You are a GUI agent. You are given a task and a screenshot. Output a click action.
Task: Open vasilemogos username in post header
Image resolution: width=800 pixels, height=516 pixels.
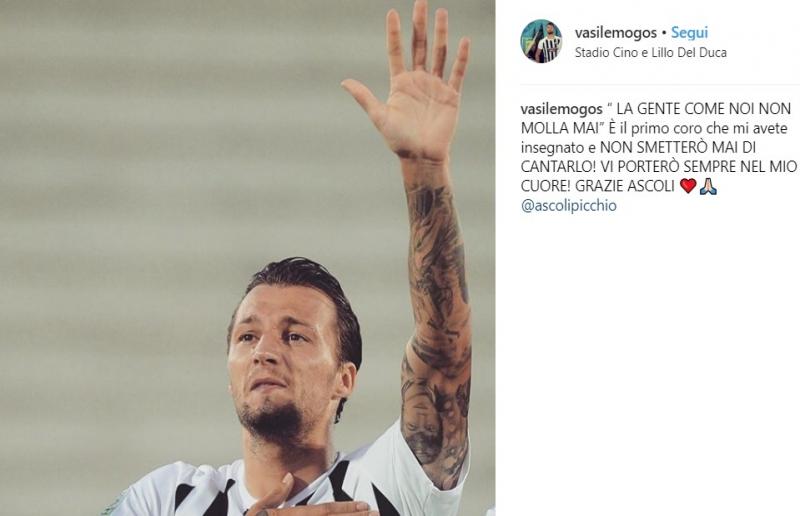coord(615,33)
